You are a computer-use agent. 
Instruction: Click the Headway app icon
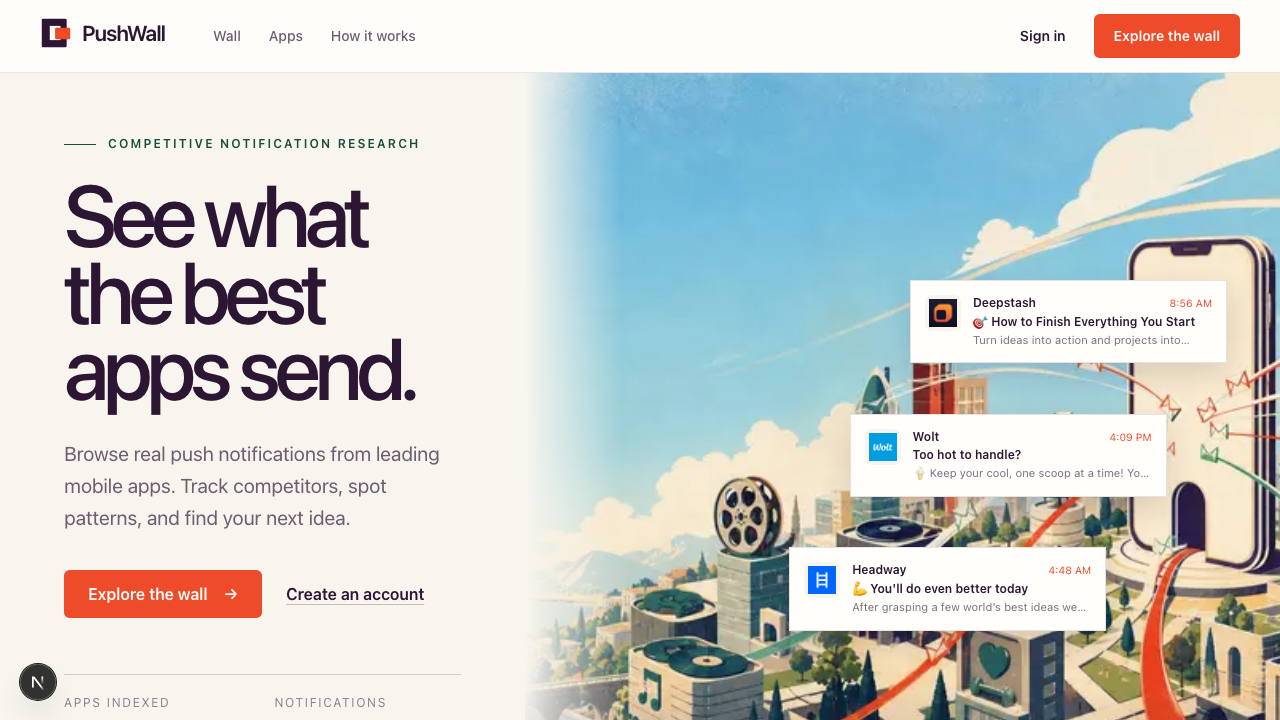coord(822,580)
